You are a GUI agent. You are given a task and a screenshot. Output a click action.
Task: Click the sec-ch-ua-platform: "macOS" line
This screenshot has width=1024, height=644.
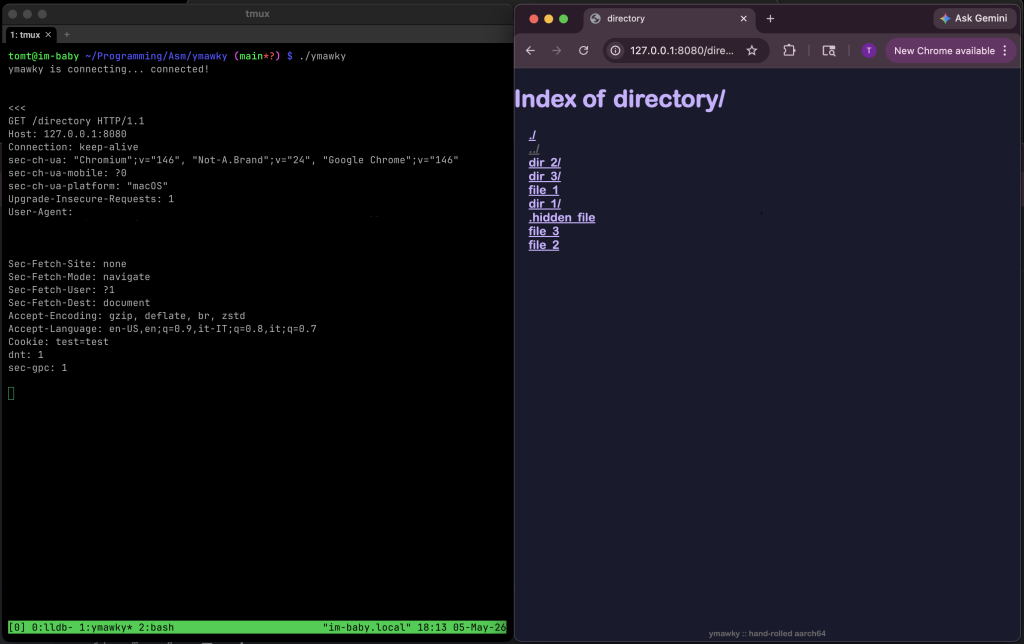[88, 186]
